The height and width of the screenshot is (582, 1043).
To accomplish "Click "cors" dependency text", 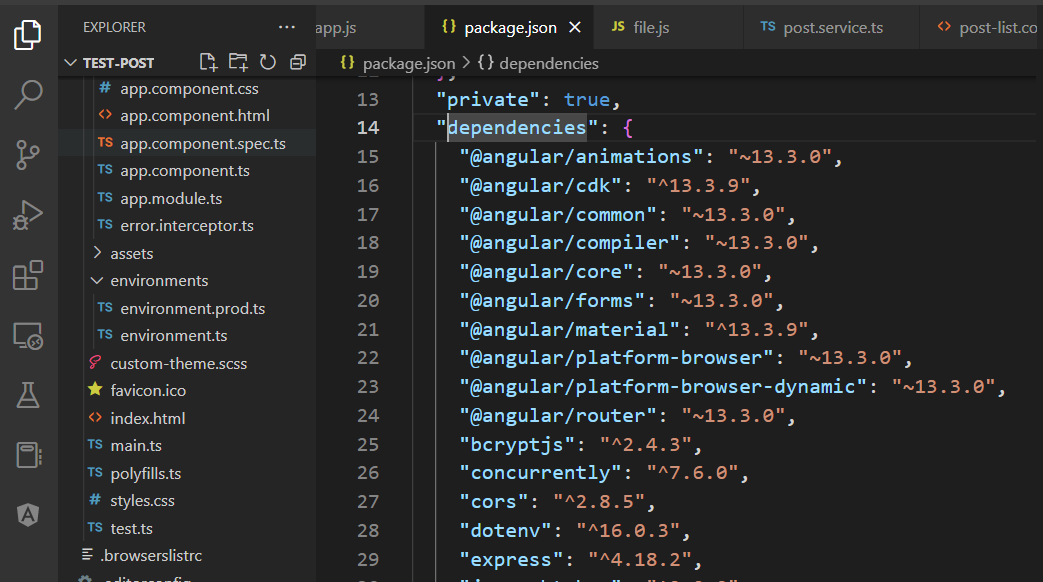I will [494, 502].
